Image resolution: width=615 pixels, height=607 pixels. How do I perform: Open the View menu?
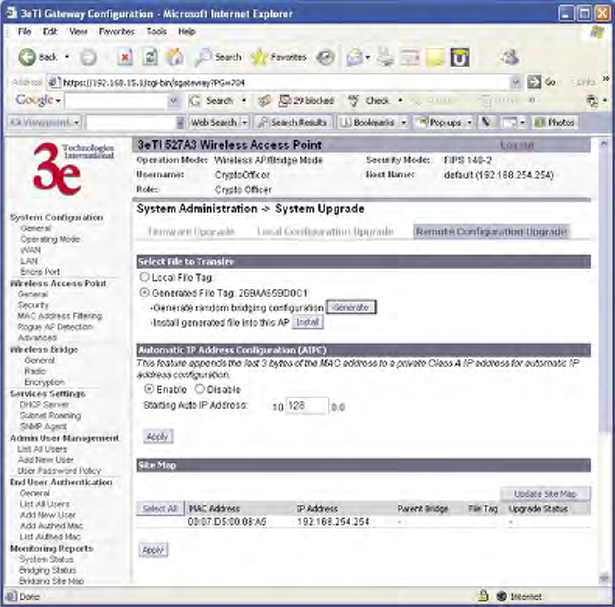[x=78, y=31]
